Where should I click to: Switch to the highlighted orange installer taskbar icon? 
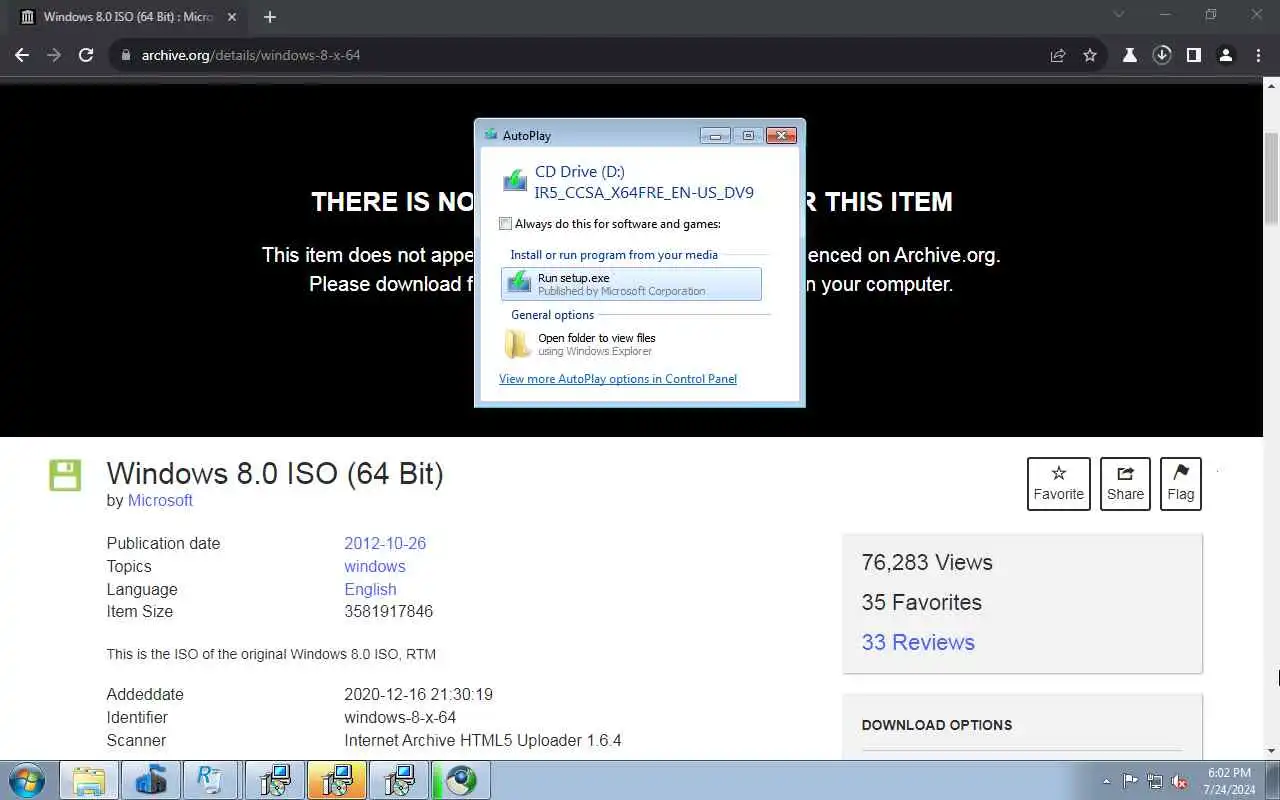click(336, 780)
